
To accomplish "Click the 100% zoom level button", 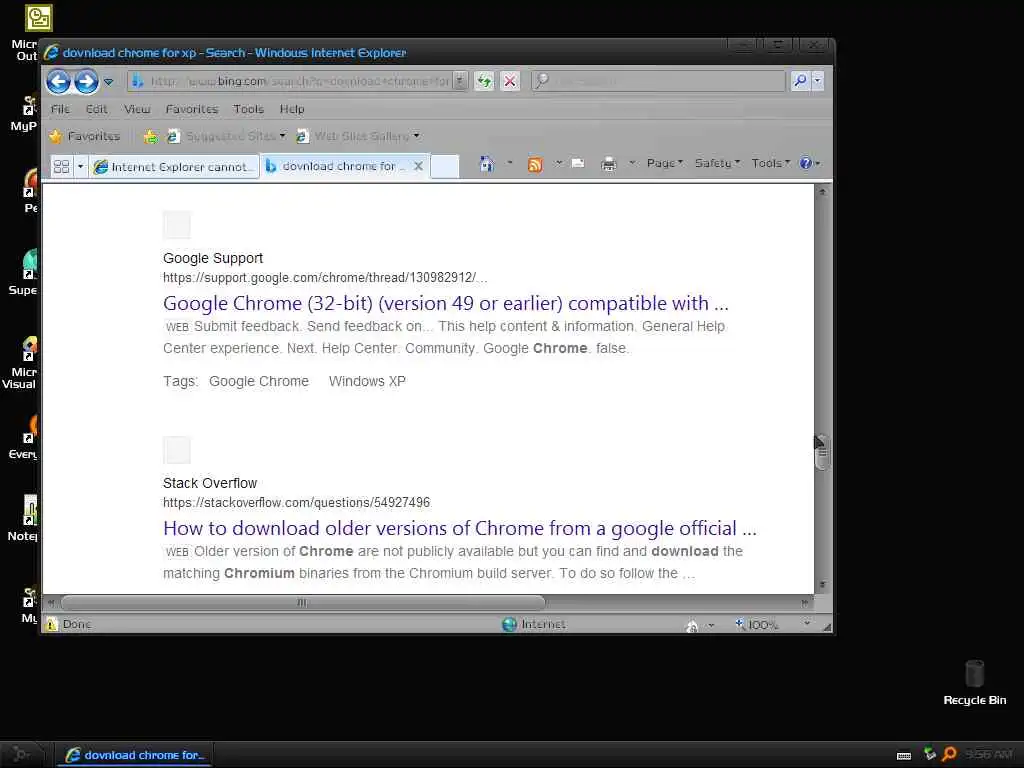I will (x=757, y=624).
